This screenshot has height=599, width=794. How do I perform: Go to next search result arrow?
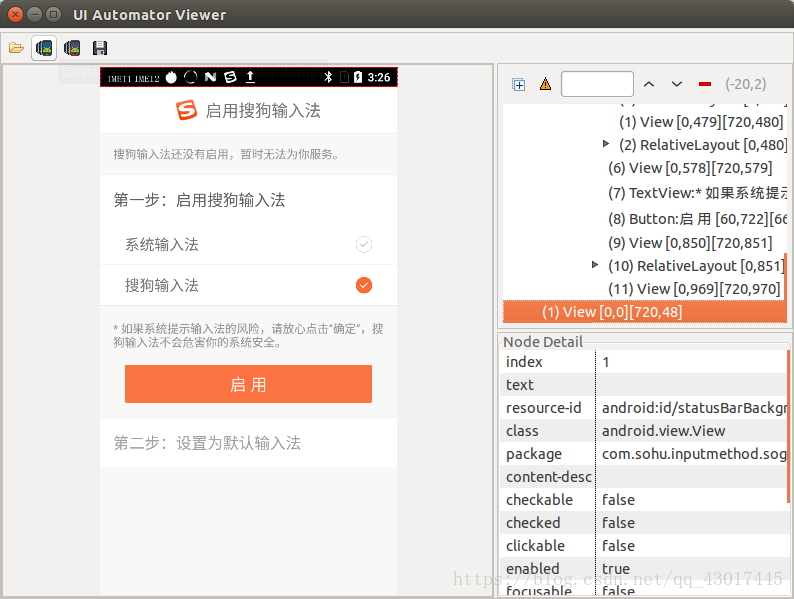(677, 84)
